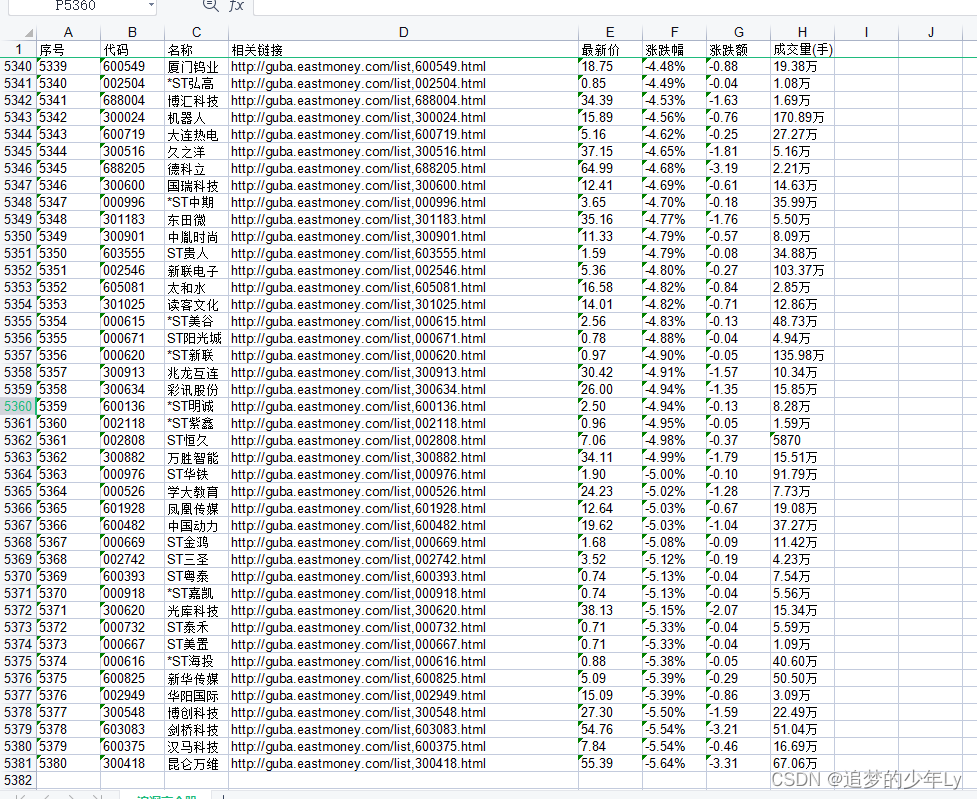Click the fx insert function icon
The width and height of the screenshot is (977, 799).
(236, 6)
